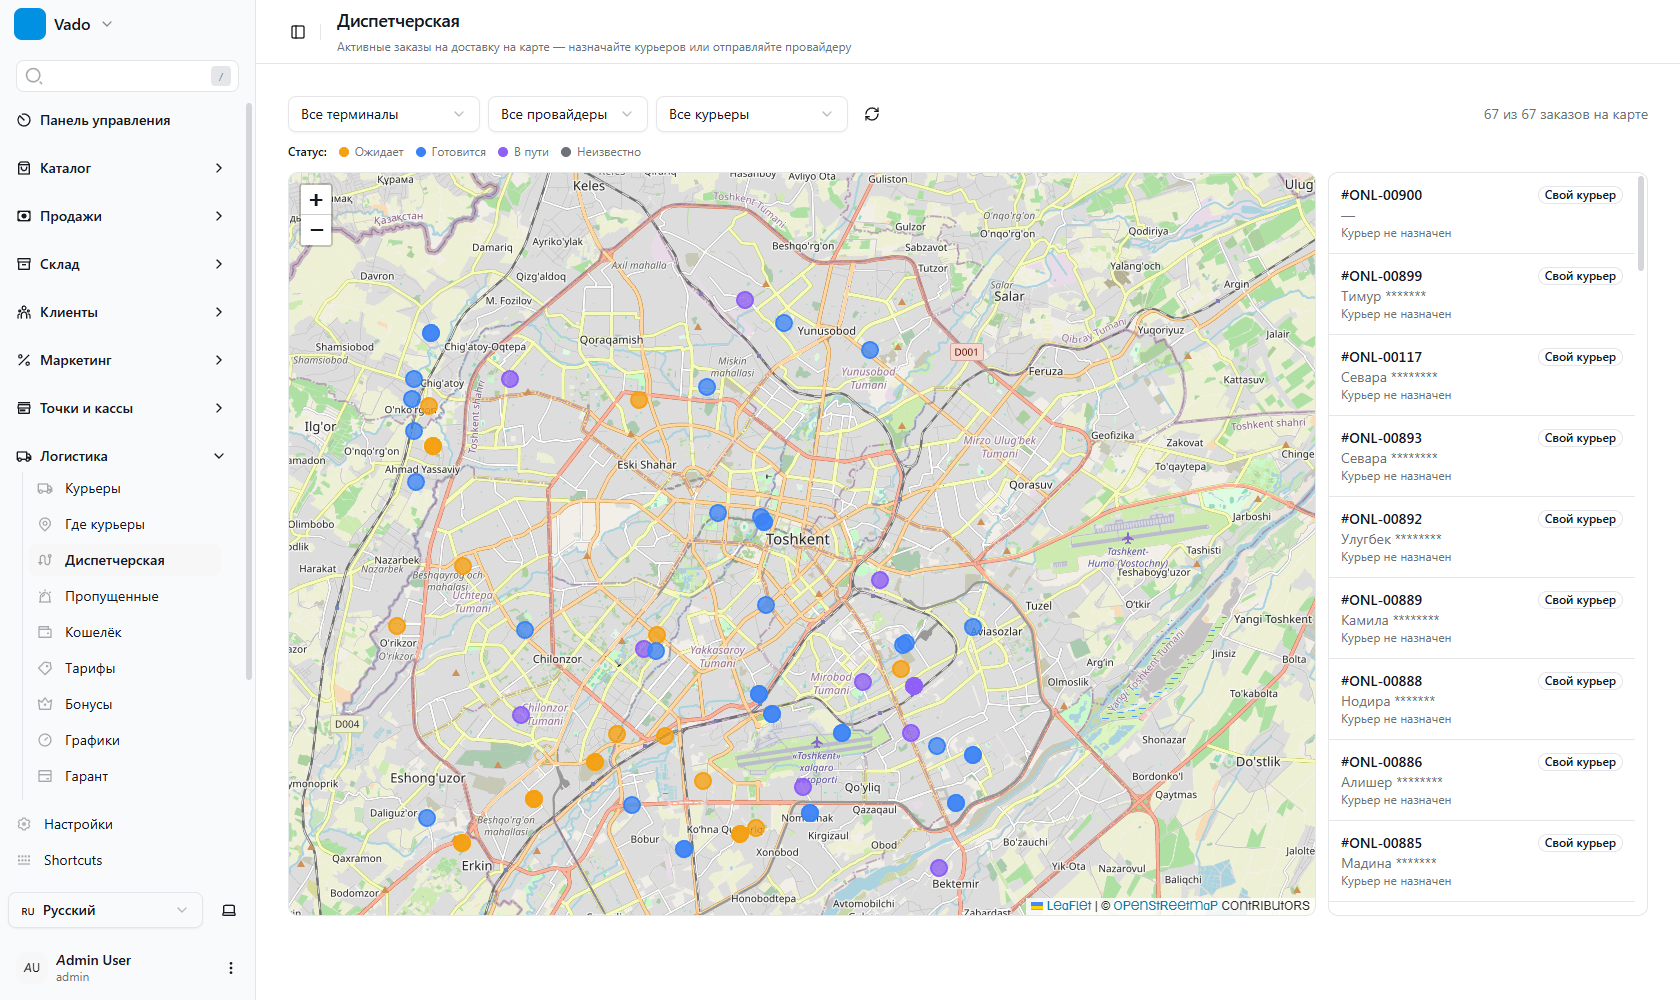Zoom out on the map

point(316,230)
